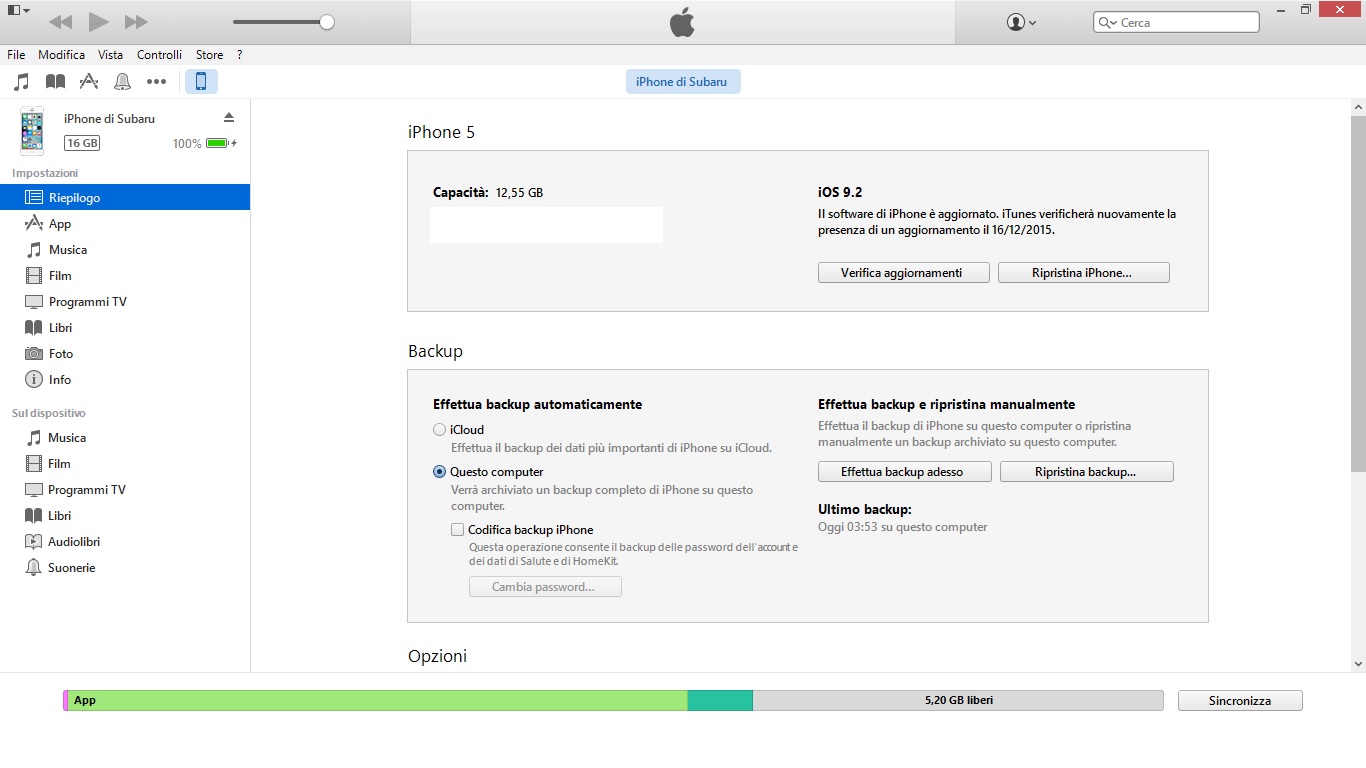This screenshot has width=1366, height=768.
Task: Click the Sincronizza button
Action: click(1240, 701)
